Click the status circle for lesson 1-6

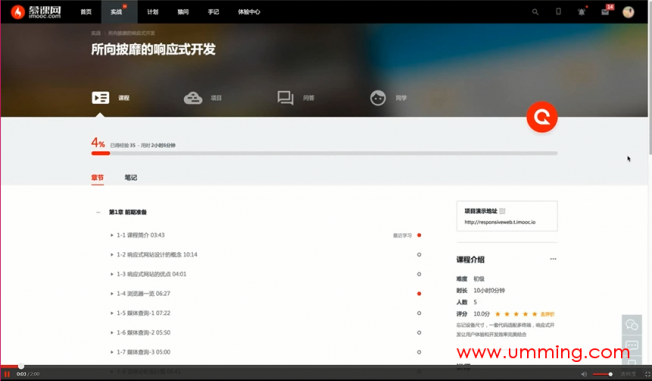point(419,333)
